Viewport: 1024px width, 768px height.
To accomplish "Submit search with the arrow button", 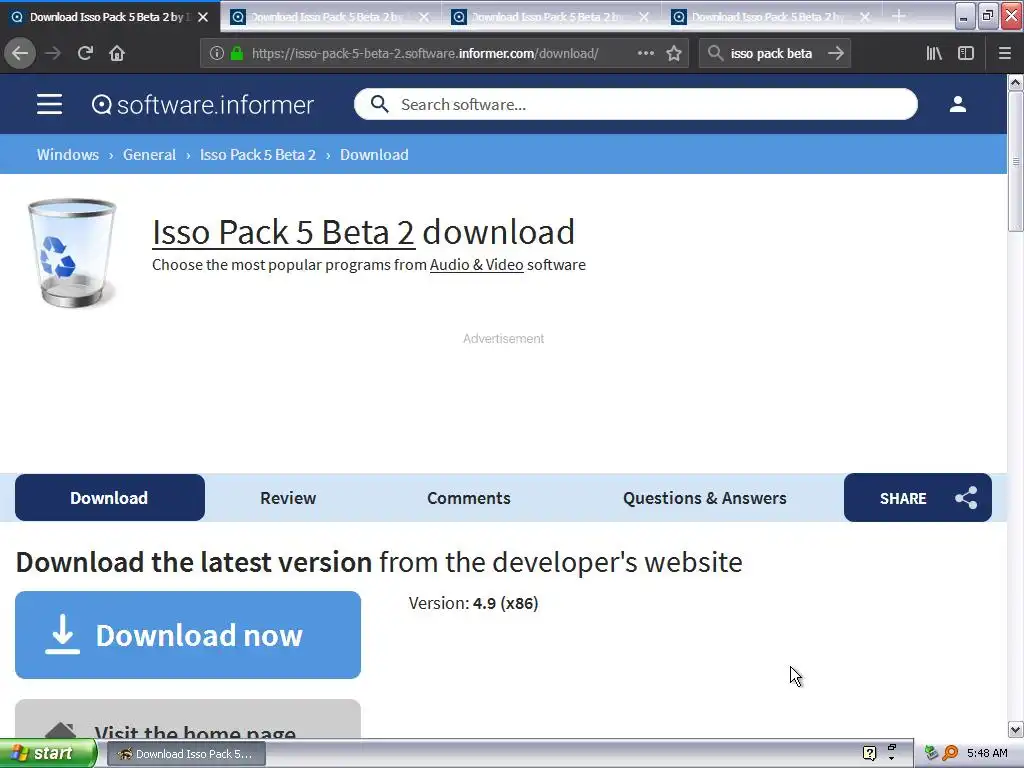I will click(x=836, y=53).
